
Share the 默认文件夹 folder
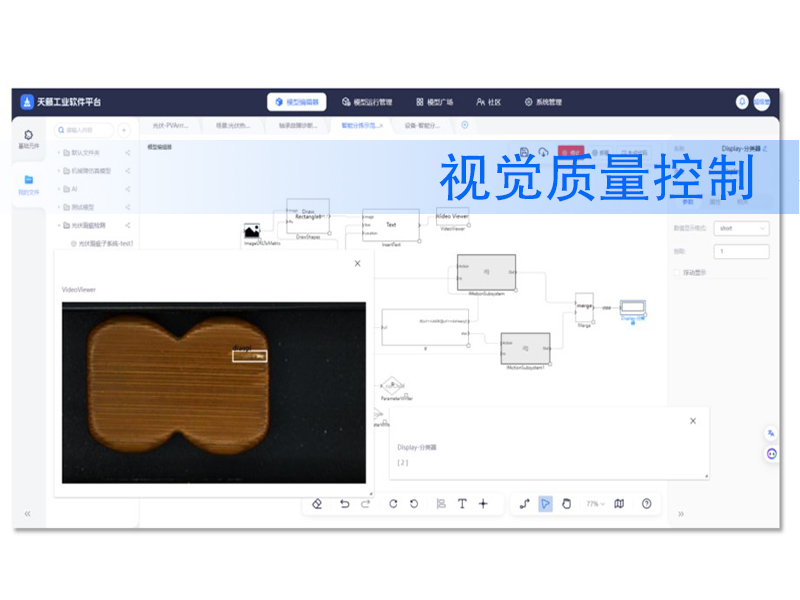tap(128, 153)
